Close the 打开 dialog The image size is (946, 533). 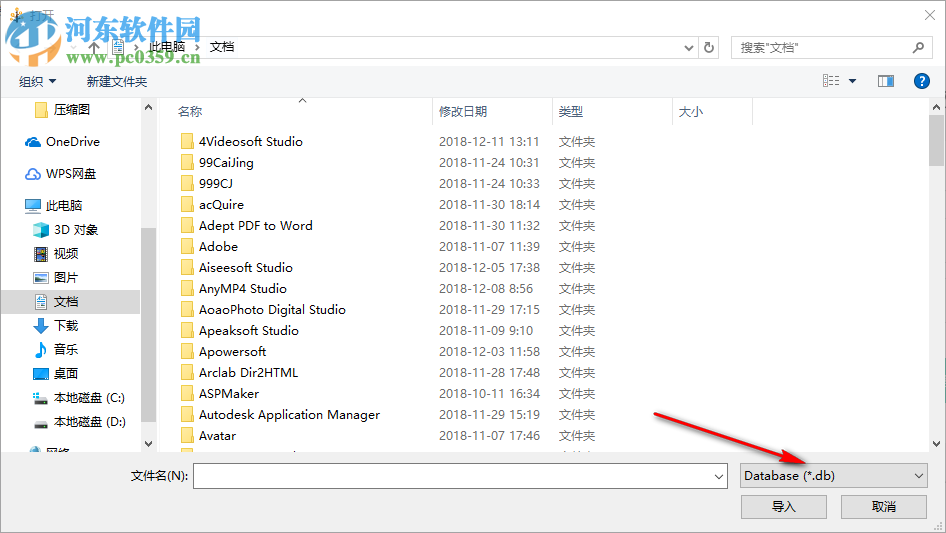[x=930, y=15]
